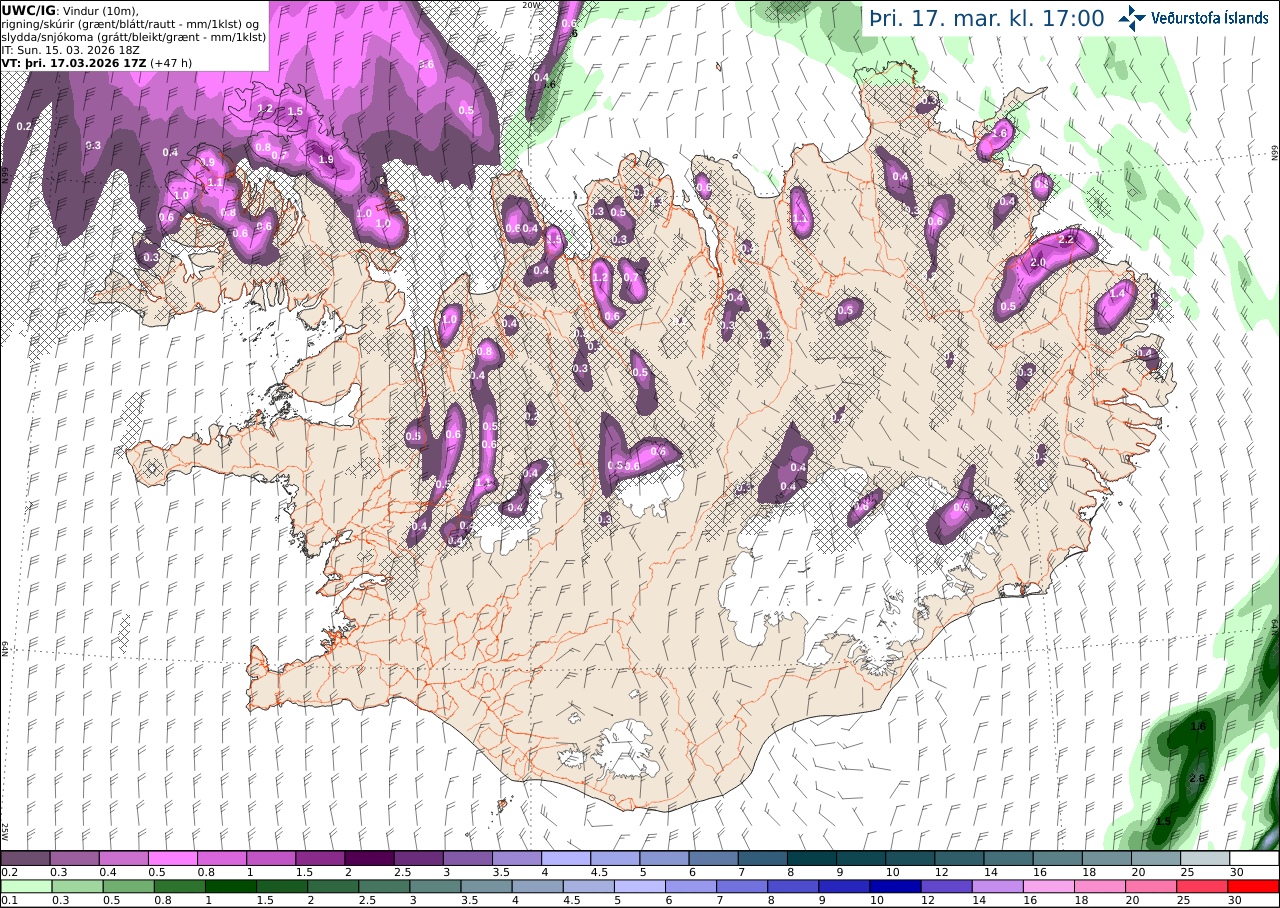Click the '20W' longitude label

pyautogui.click(x=532, y=5)
